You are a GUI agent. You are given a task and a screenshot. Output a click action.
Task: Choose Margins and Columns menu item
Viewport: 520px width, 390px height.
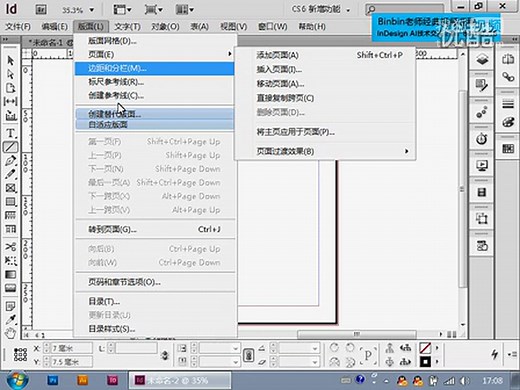pos(154,68)
